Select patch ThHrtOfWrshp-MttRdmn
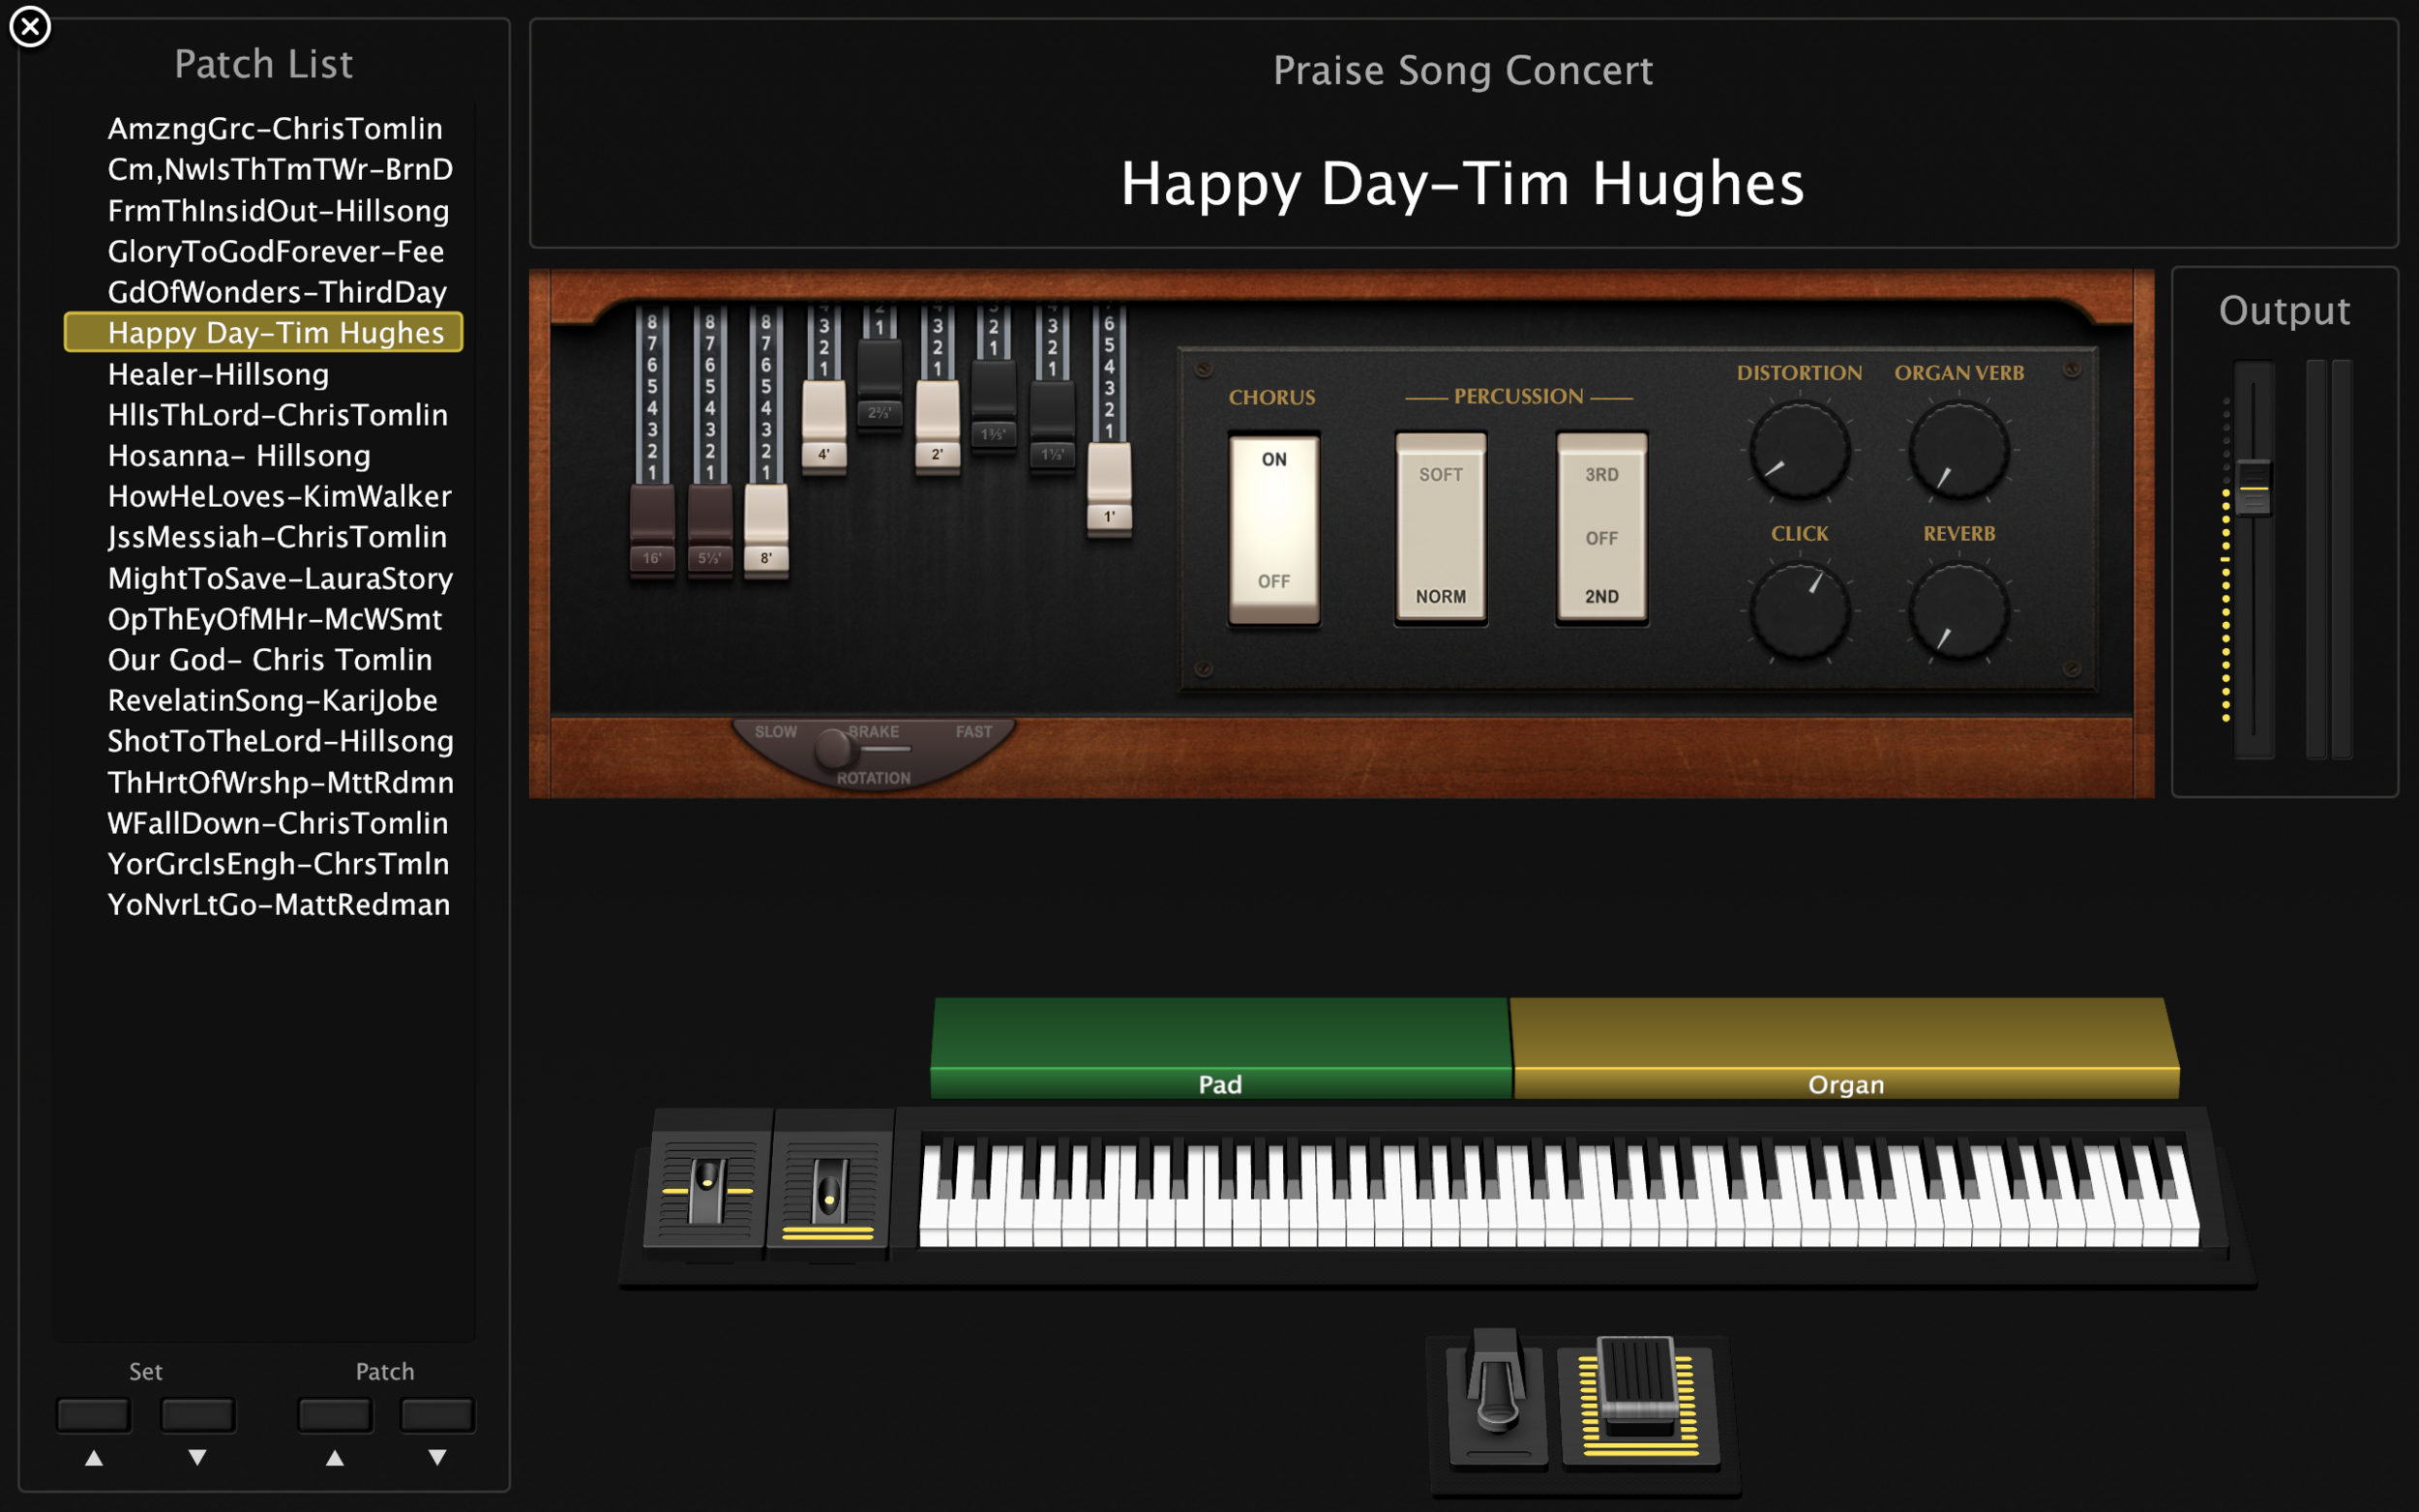 280,782
